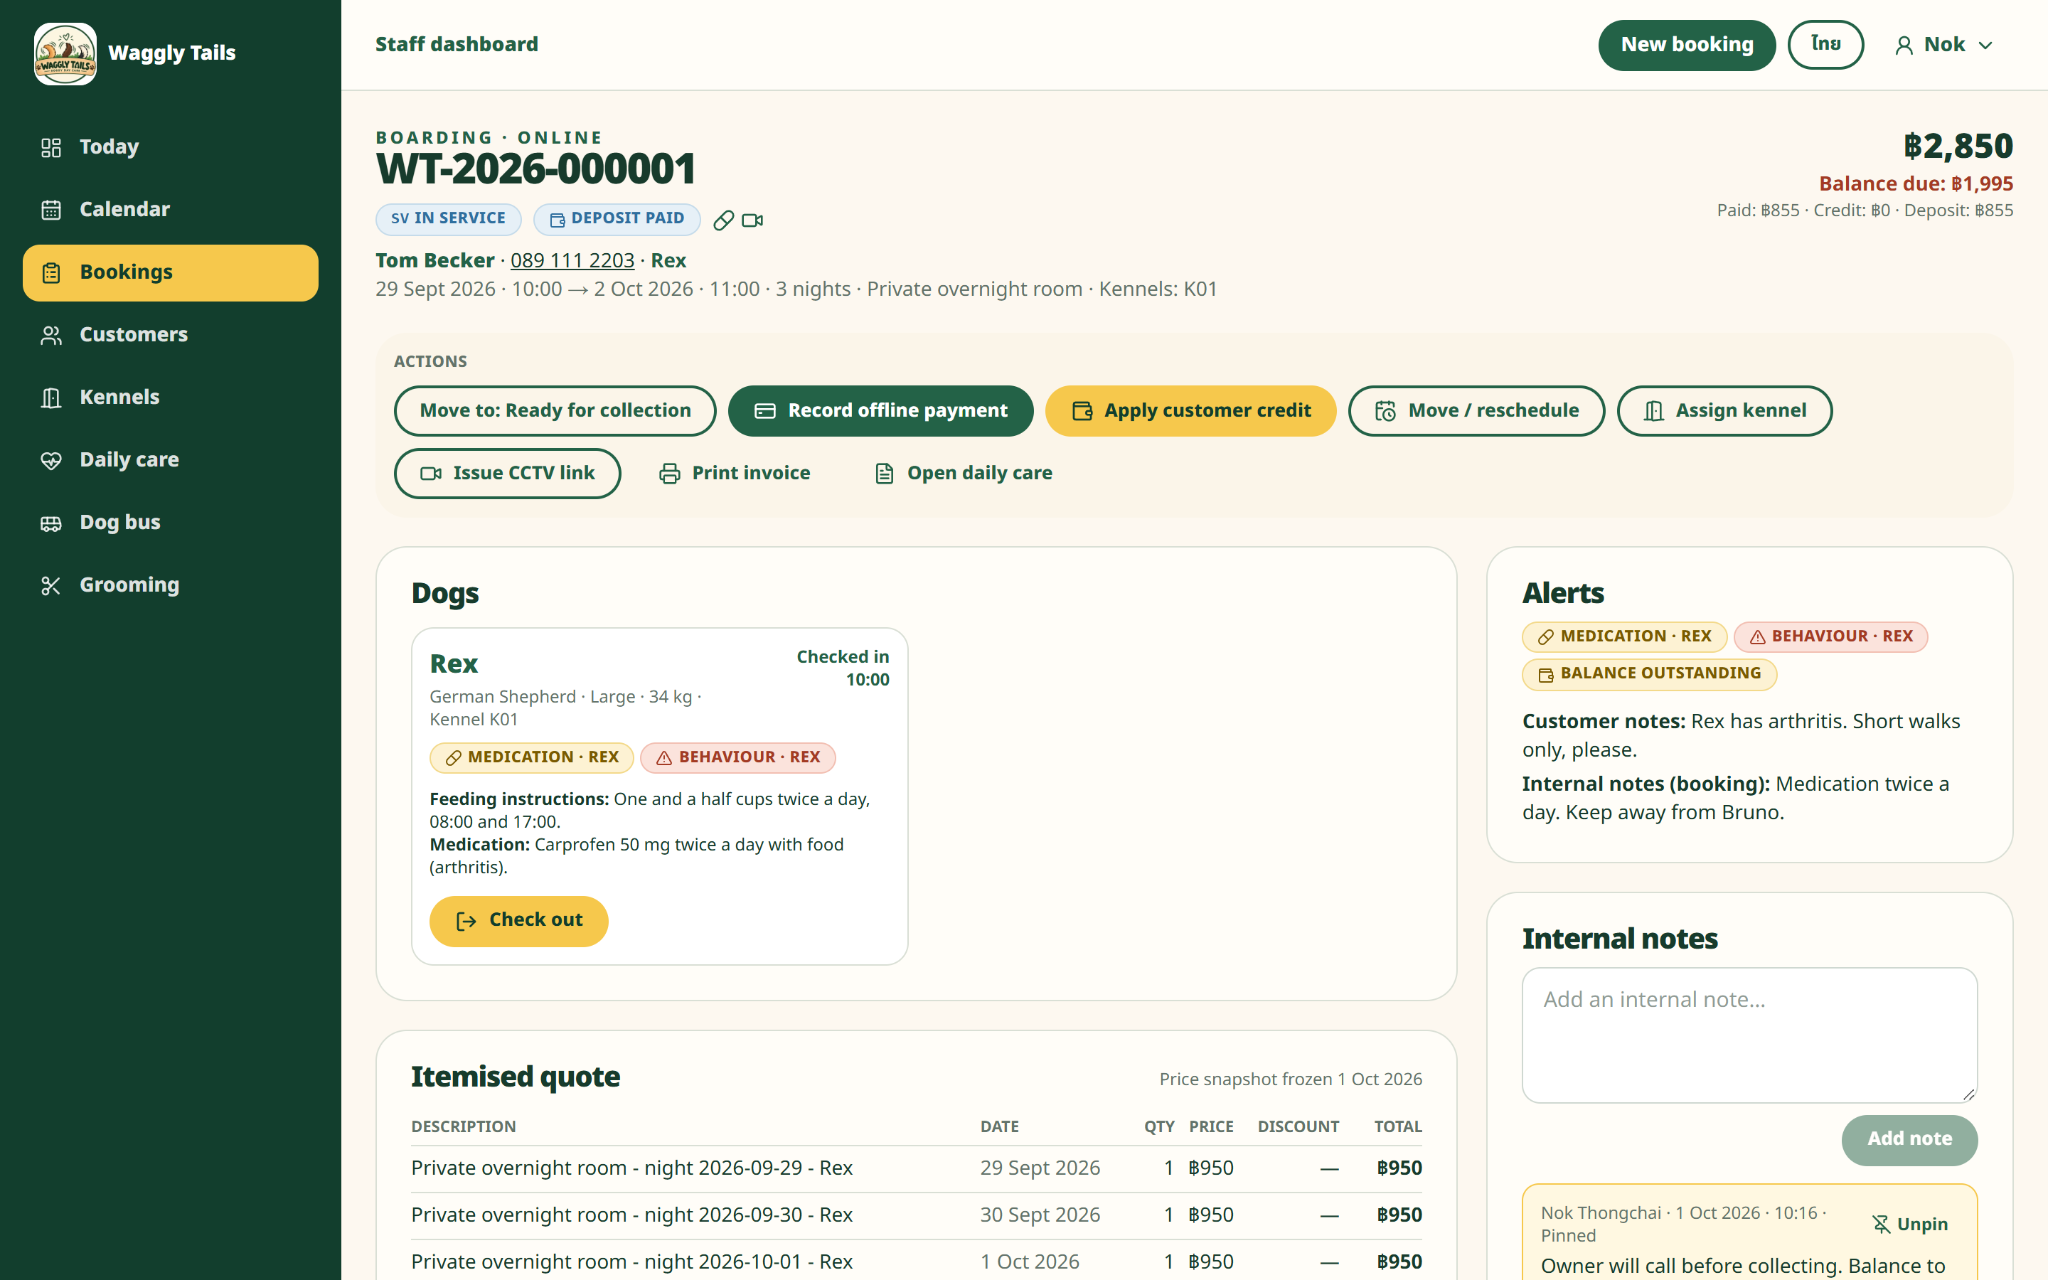Apply customer credit to booking

coord(1190,411)
